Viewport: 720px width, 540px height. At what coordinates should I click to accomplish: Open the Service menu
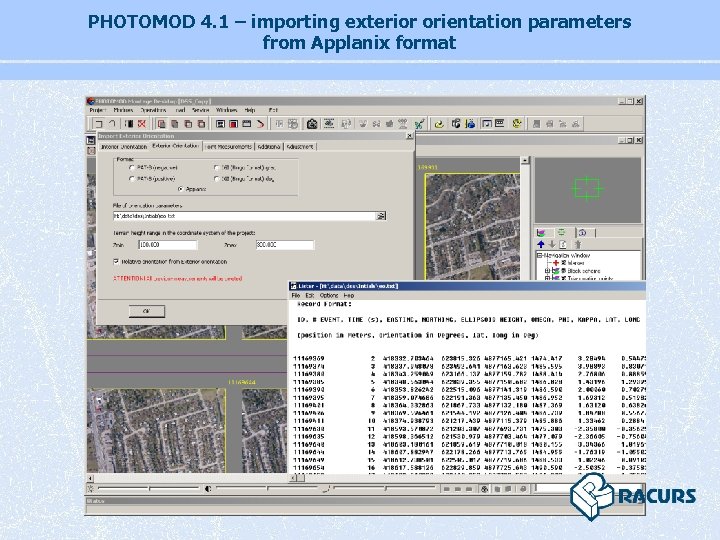point(201,110)
